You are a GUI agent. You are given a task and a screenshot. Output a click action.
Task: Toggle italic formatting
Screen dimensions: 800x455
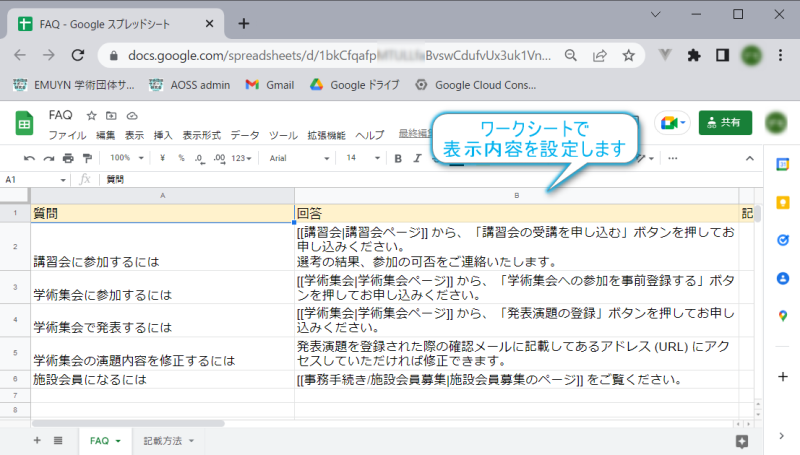click(416, 158)
